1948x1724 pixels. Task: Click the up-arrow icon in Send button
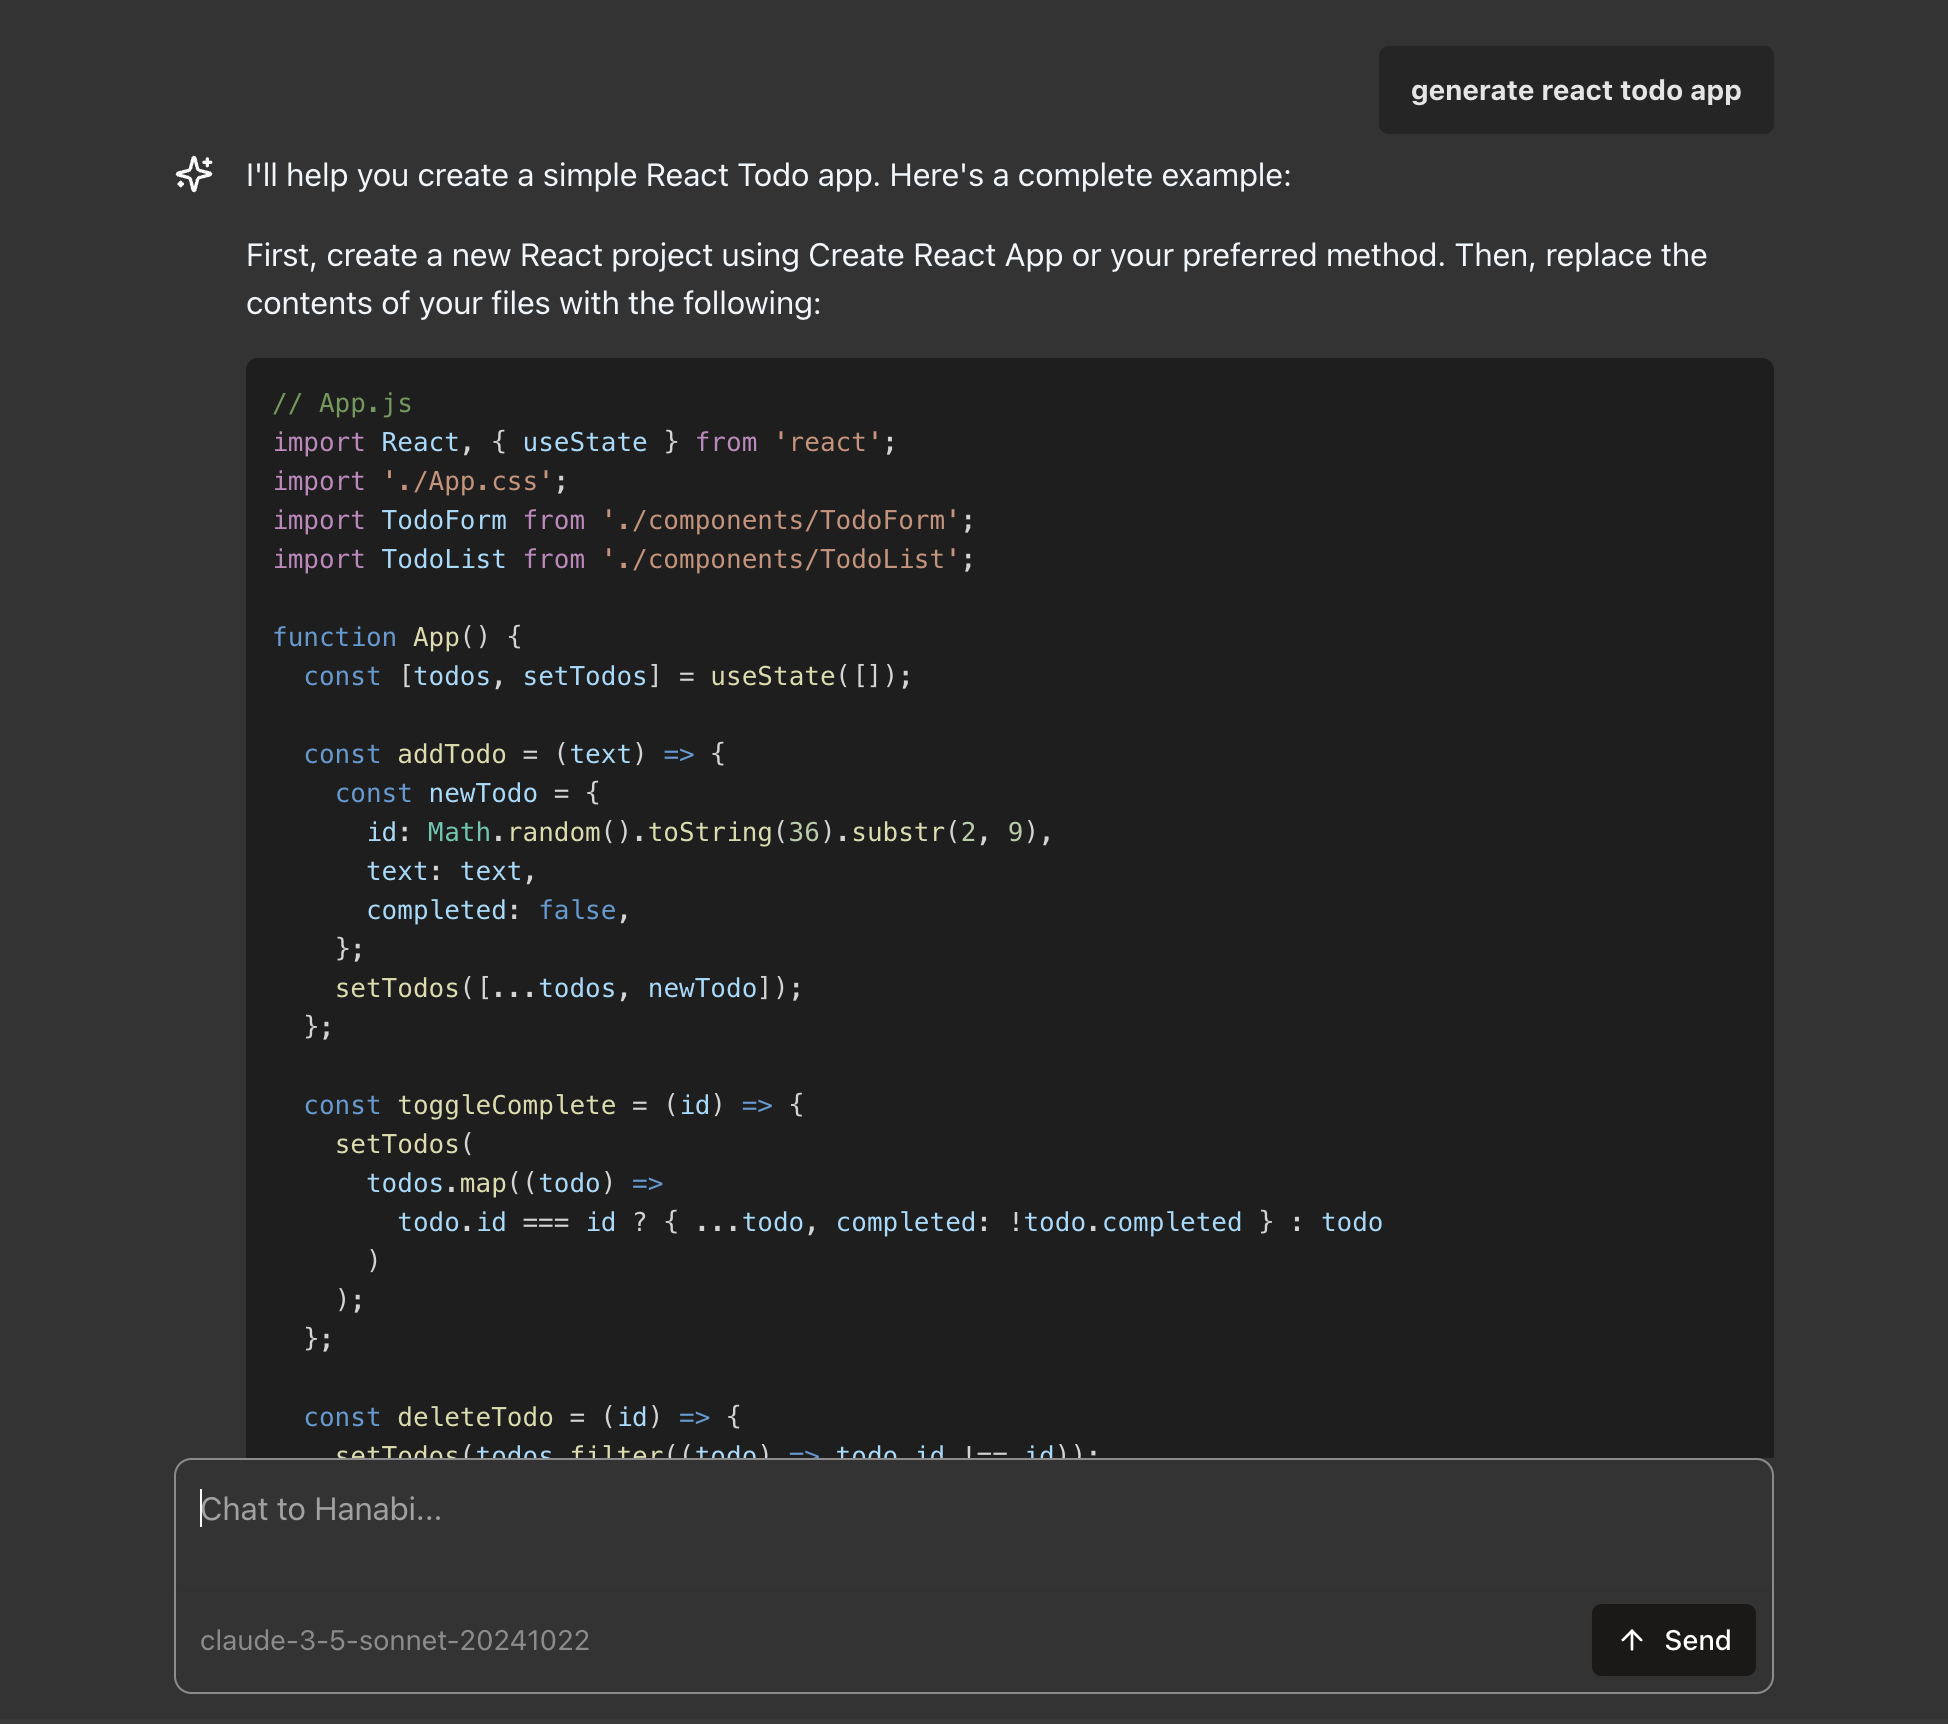pyautogui.click(x=1632, y=1640)
